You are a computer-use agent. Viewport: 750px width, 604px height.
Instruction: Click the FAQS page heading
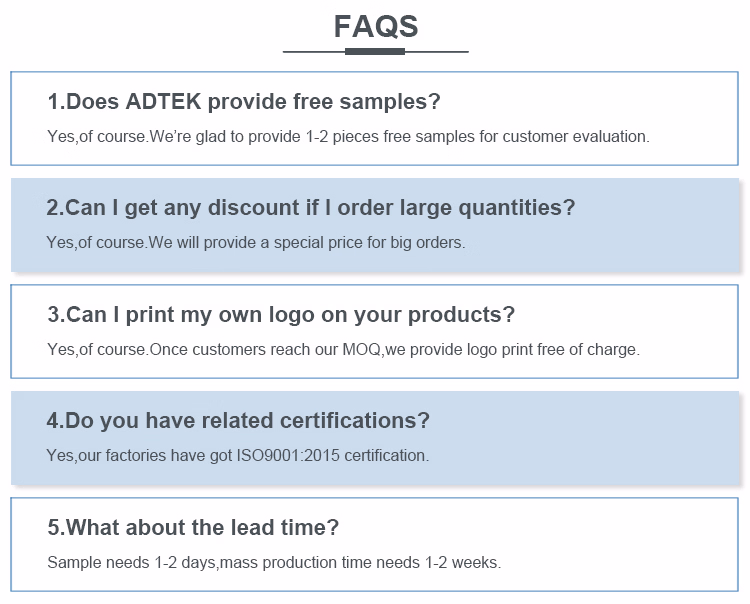coord(375,26)
